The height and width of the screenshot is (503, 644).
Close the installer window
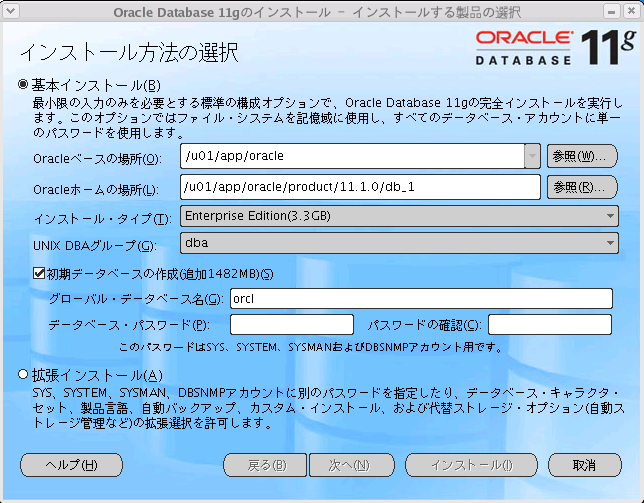(x=632, y=11)
